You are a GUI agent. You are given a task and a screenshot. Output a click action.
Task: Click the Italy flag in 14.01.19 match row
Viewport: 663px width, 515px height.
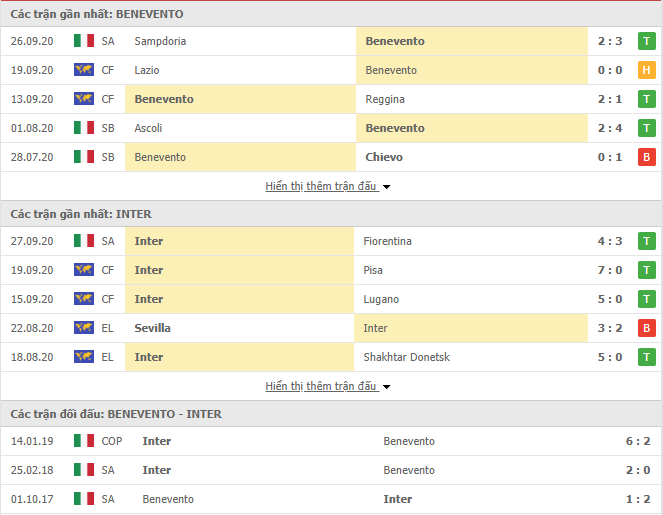(x=84, y=441)
